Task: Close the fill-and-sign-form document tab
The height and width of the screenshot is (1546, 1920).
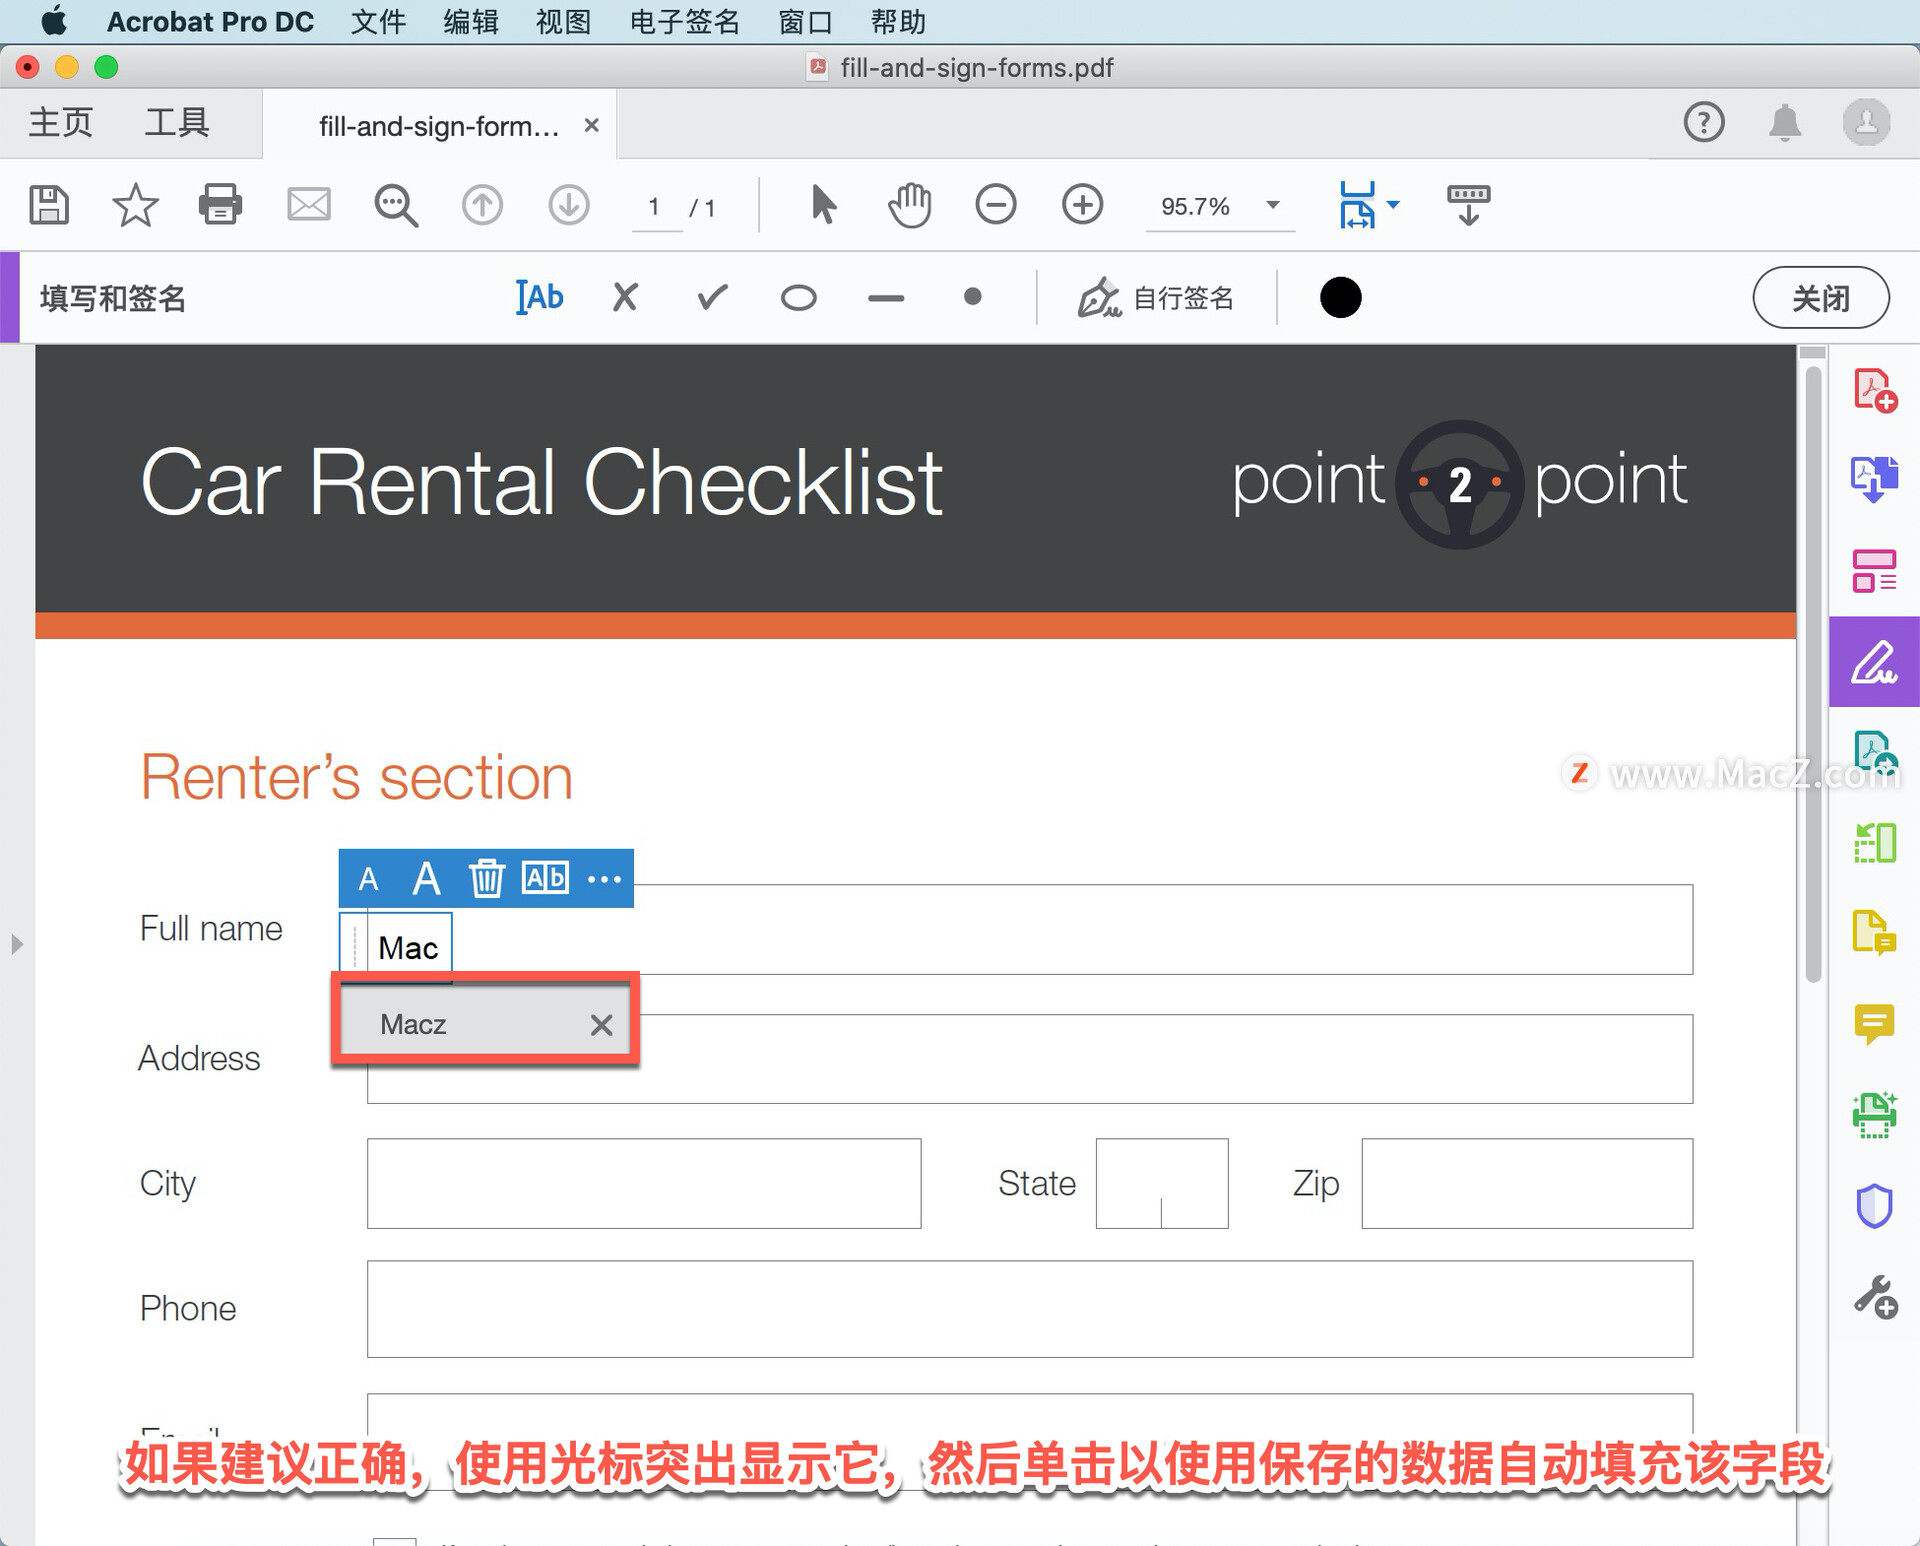Action: click(x=592, y=125)
